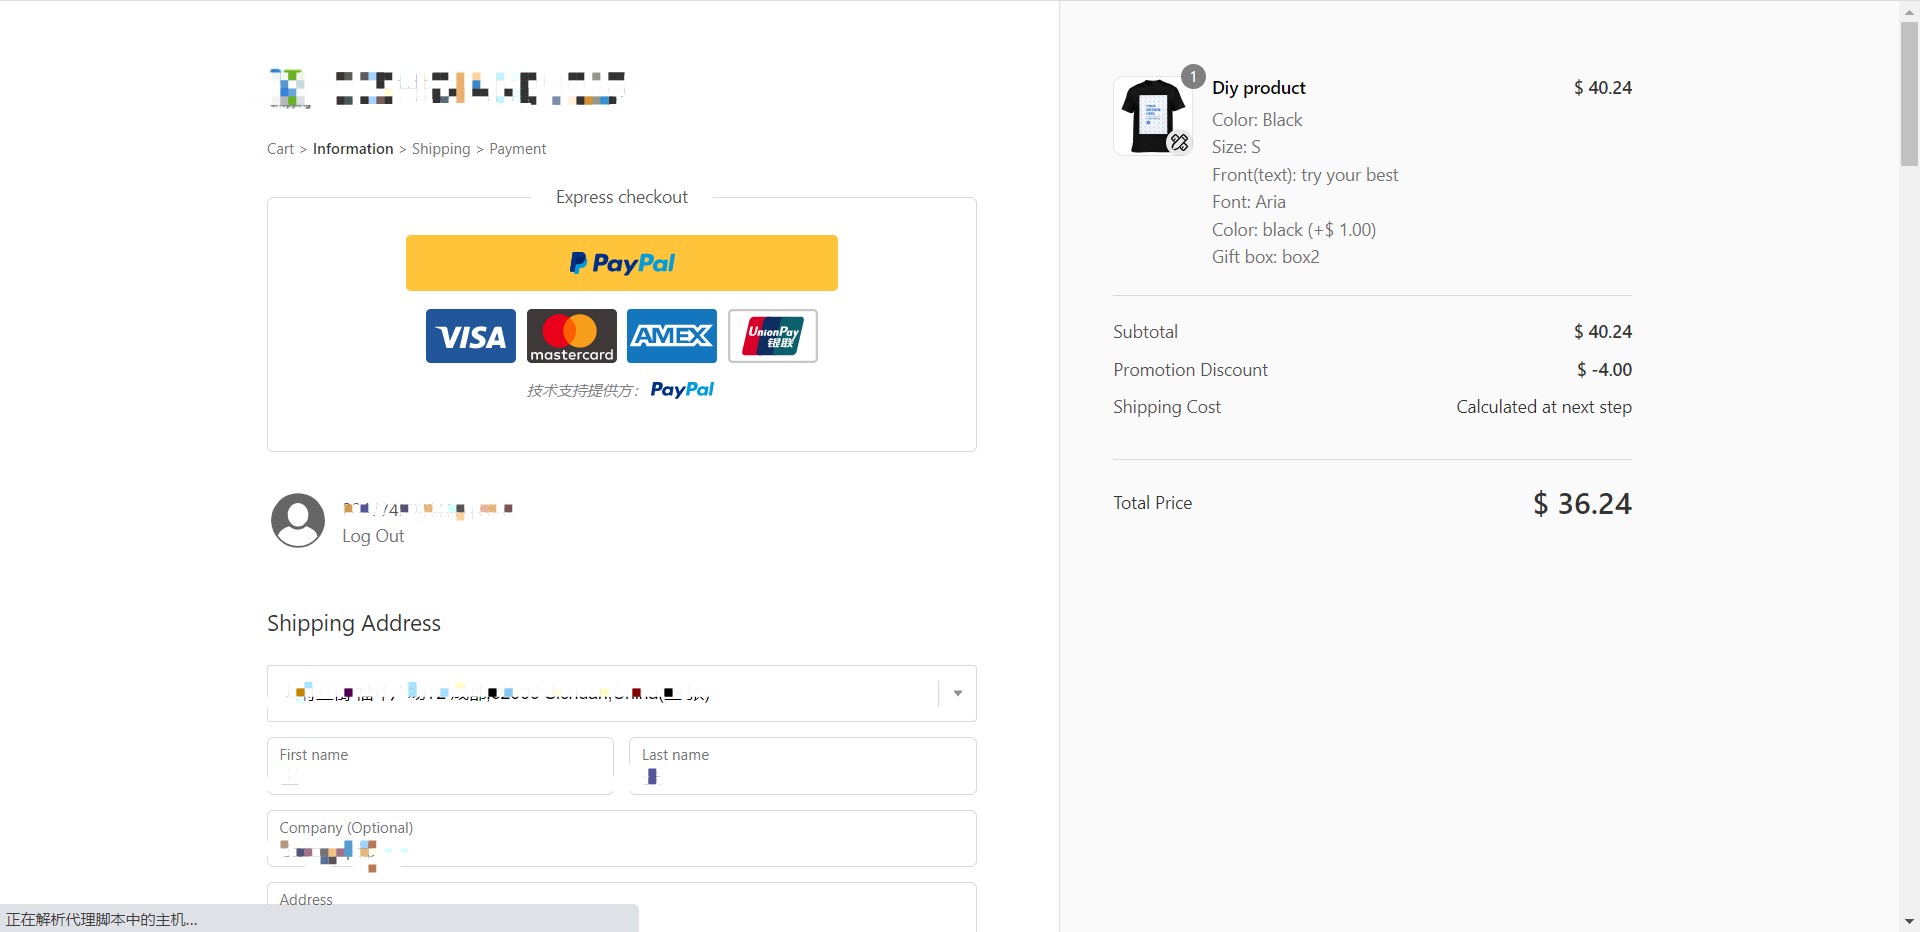Choose the Mastercard payment icon
This screenshot has width=1920, height=932.
coord(572,336)
